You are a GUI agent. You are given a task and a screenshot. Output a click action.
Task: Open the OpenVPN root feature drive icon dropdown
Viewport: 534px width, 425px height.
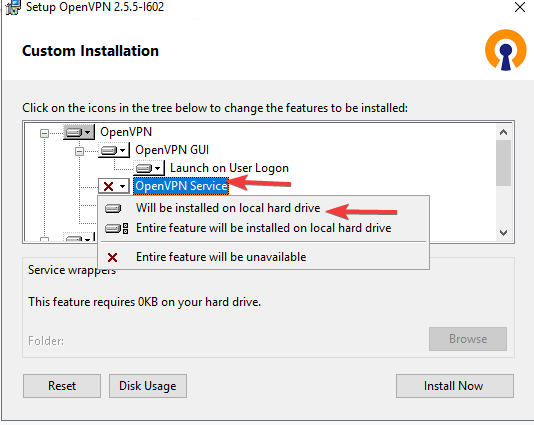point(79,132)
